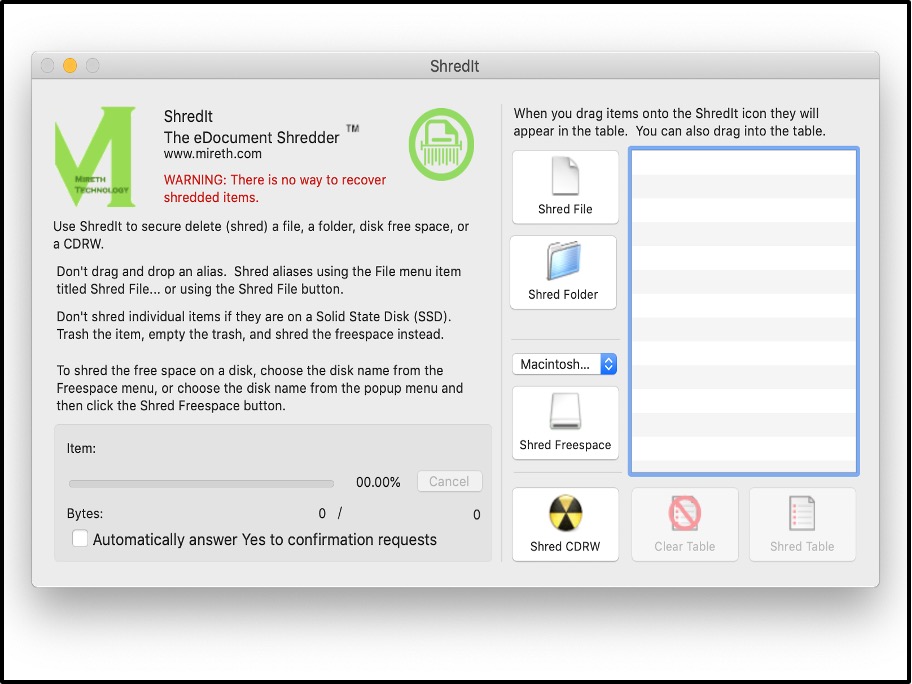Click the Shred File document icon button
The image size is (912, 684).
point(565,187)
